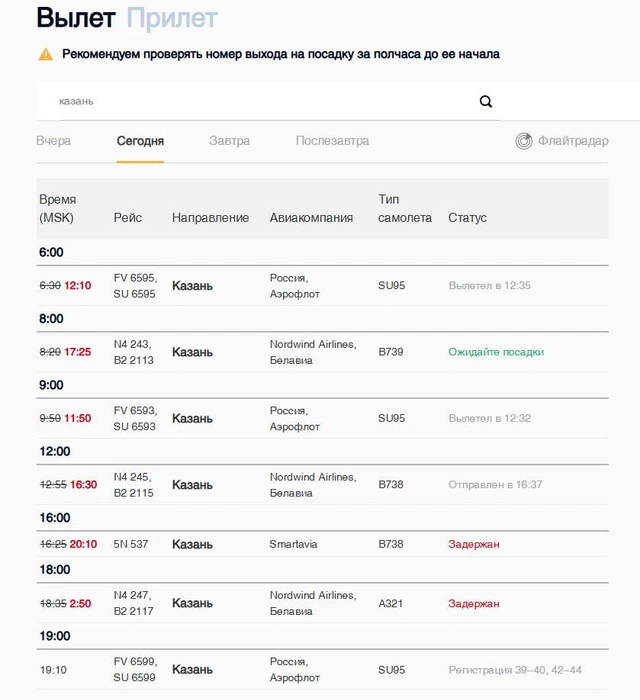Click the Направление column header
The width and height of the screenshot is (640, 700).
(x=211, y=217)
